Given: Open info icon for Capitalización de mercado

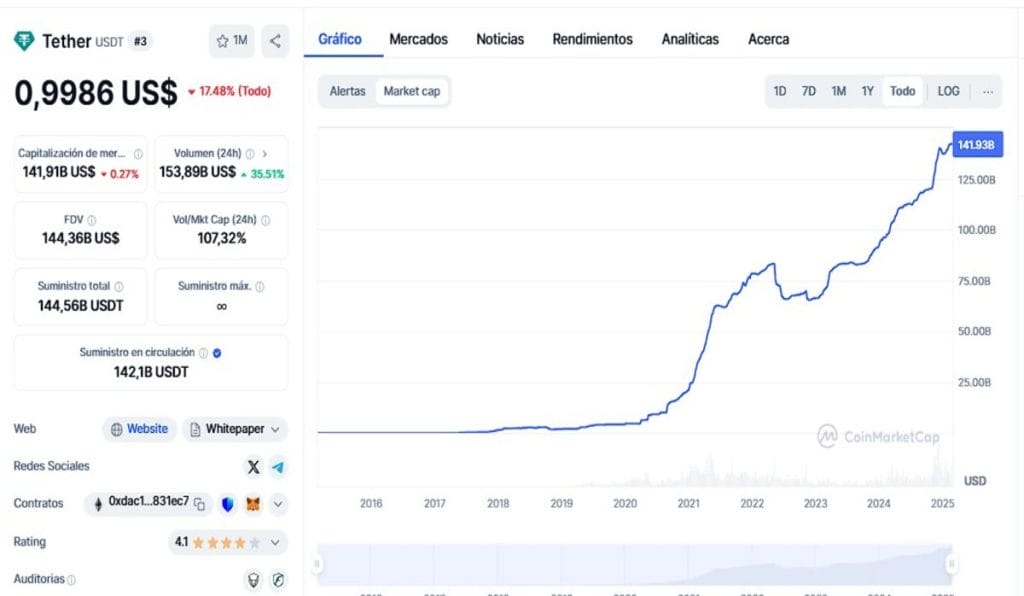Looking at the screenshot, I should point(138,154).
